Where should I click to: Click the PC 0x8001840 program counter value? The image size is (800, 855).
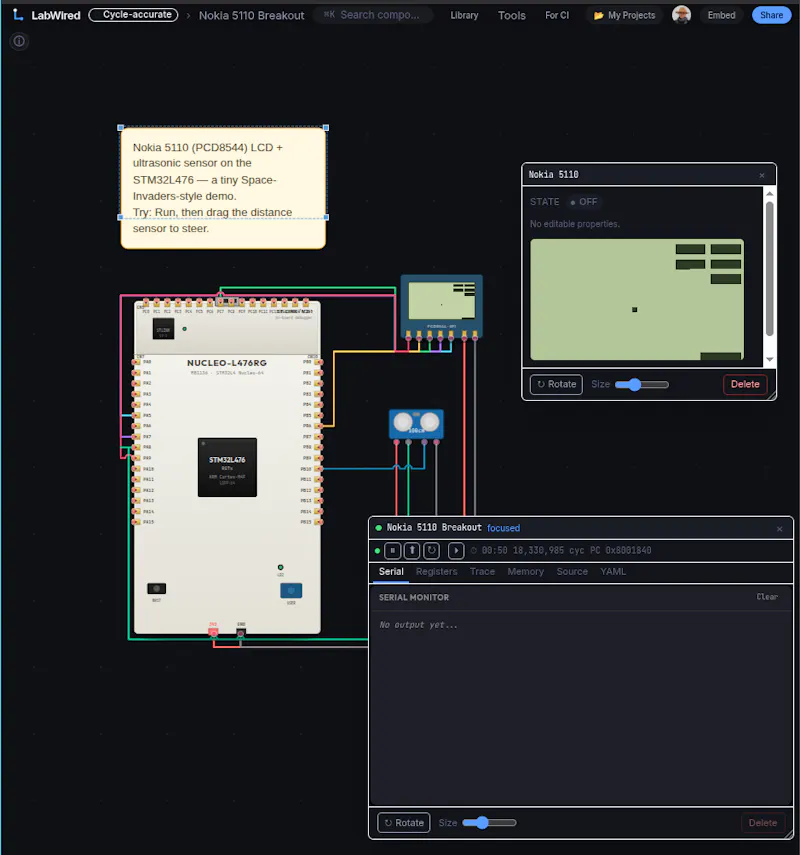[x=621, y=550]
